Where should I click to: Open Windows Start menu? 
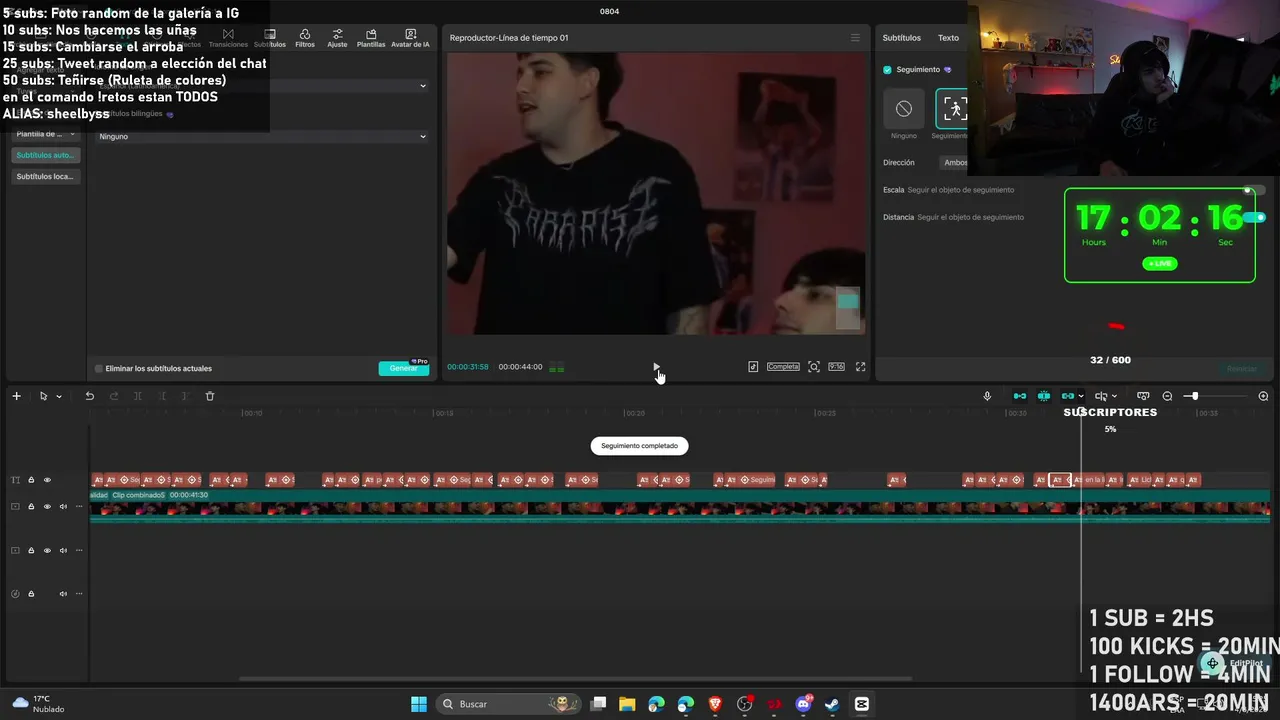pyautogui.click(x=419, y=704)
